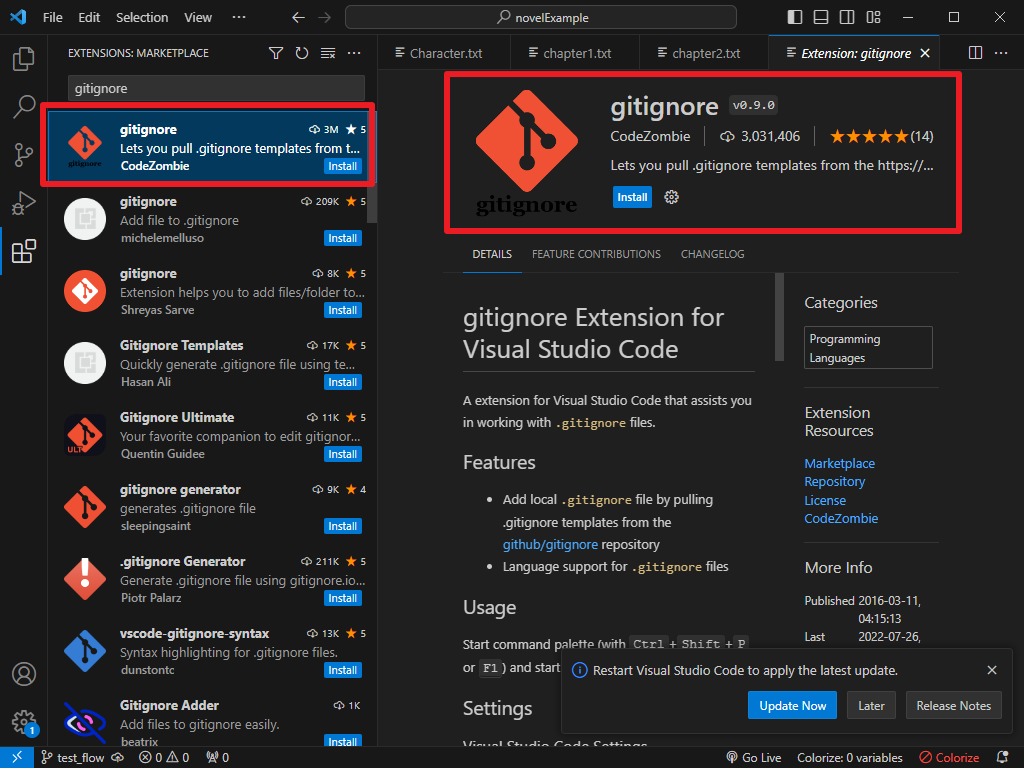1024x768 pixels.
Task: Install gitignore from the extension details page
Action: pos(632,197)
